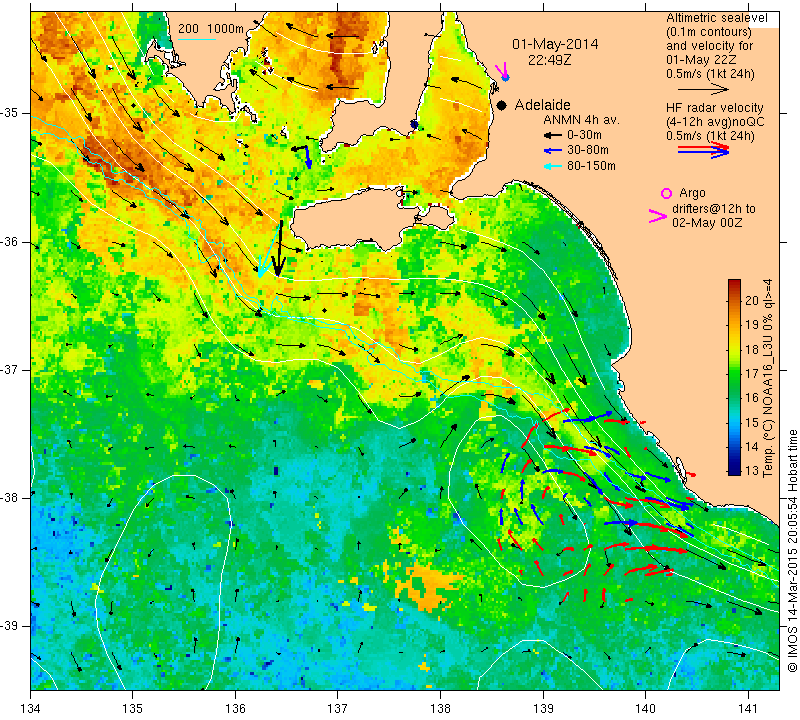The image size is (800, 720).
Task: Click the green 17-degree band of colorbar
Action: (734, 374)
